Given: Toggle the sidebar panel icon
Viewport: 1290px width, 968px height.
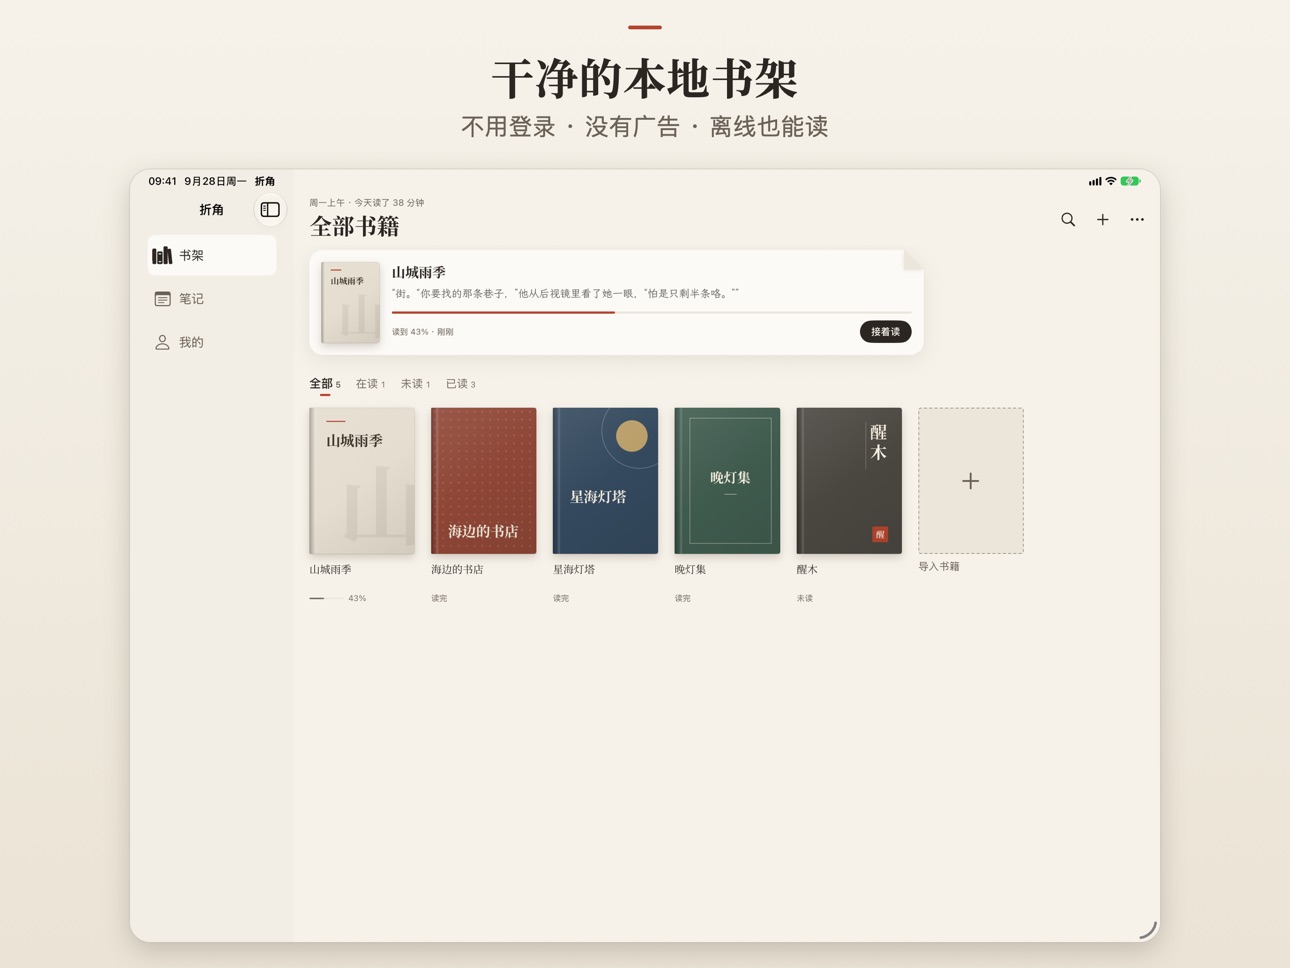Looking at the screenshot, I should tap(270, 210).
